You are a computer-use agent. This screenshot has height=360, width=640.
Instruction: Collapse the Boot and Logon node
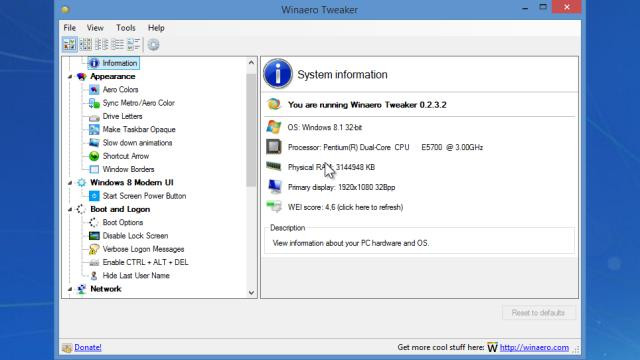(x=70, y=209)
